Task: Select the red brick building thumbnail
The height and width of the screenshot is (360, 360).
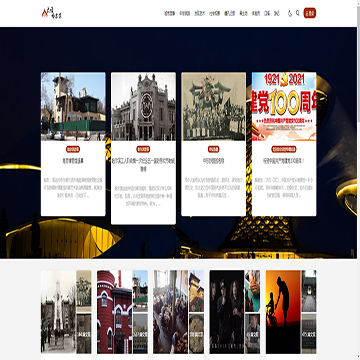Action: pos(114,312)
